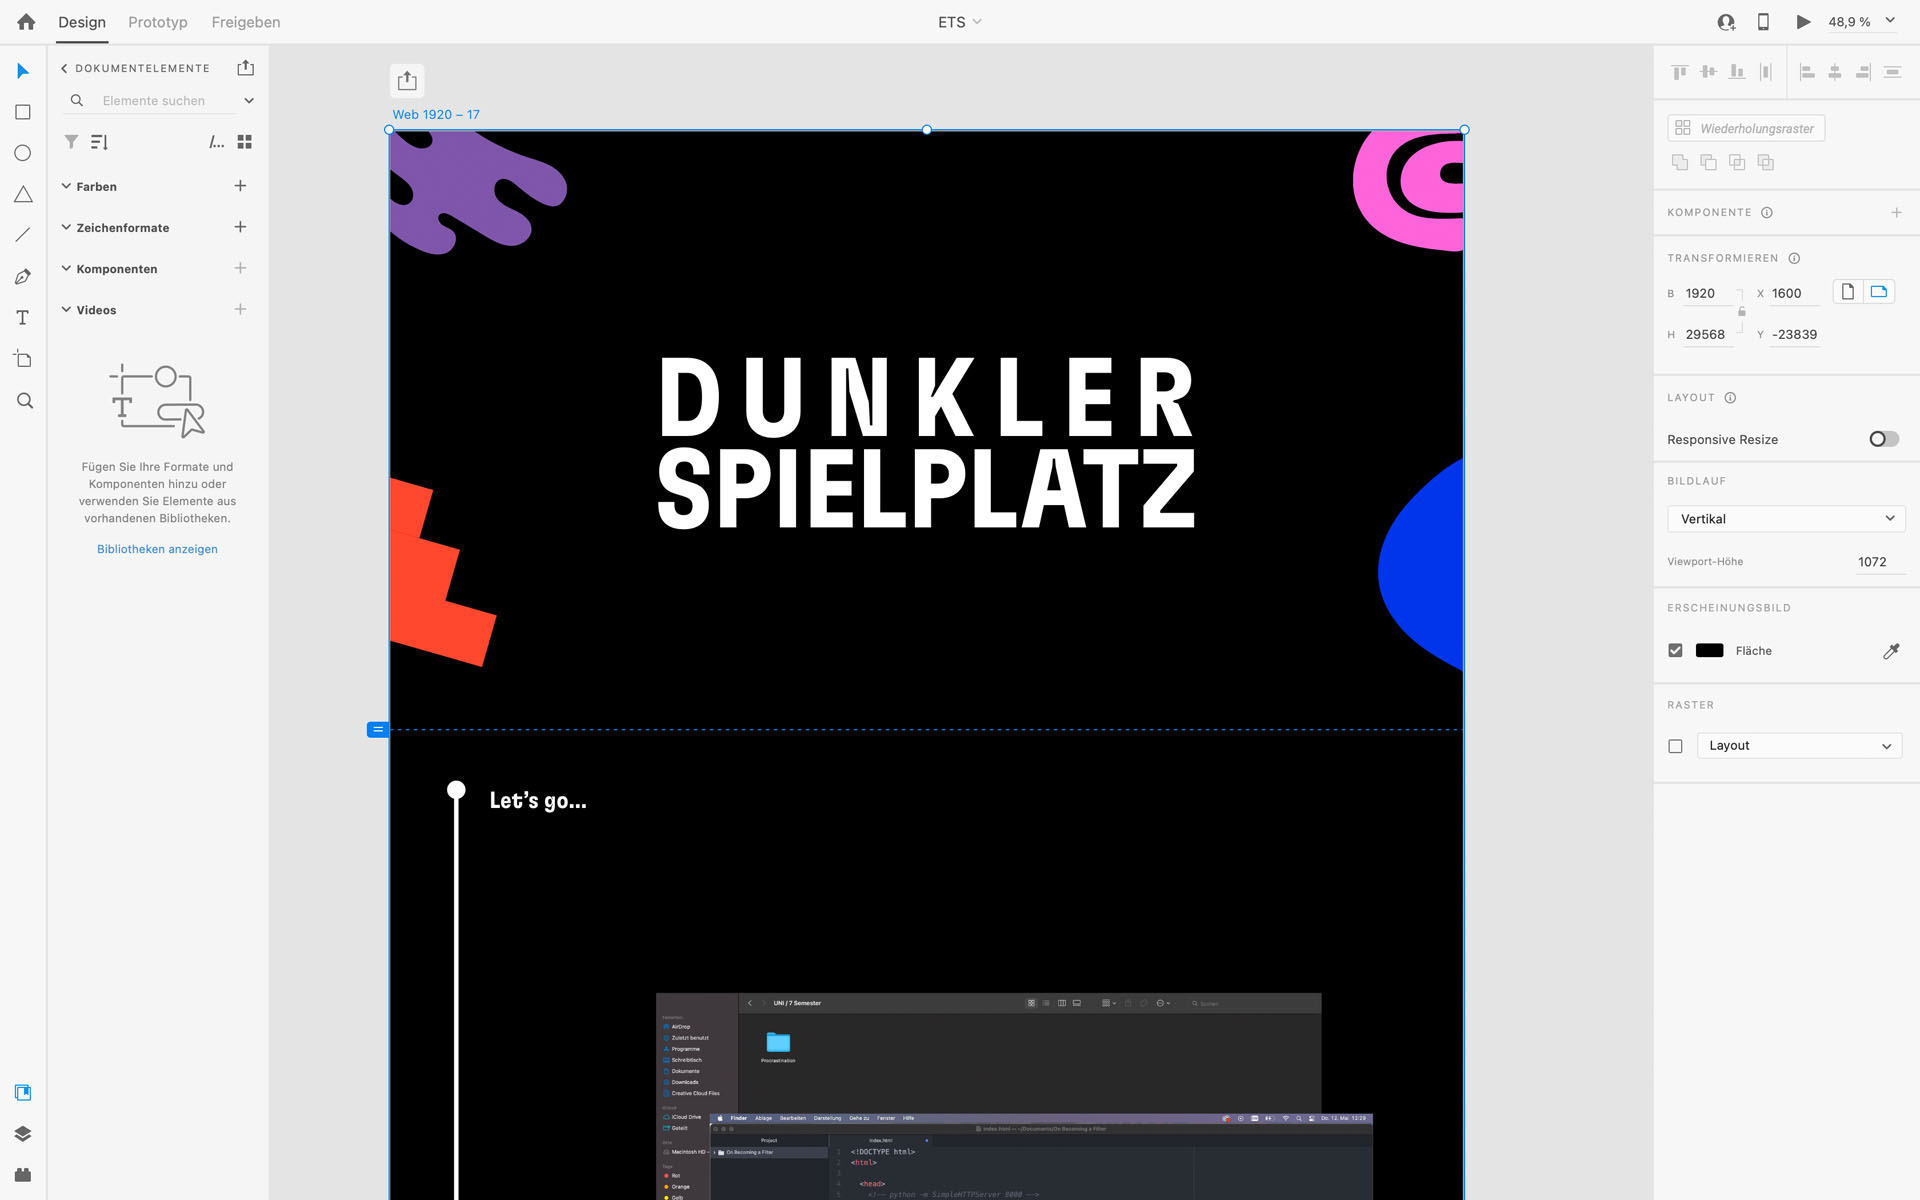Go to the Home screen icon

[26, 22]
